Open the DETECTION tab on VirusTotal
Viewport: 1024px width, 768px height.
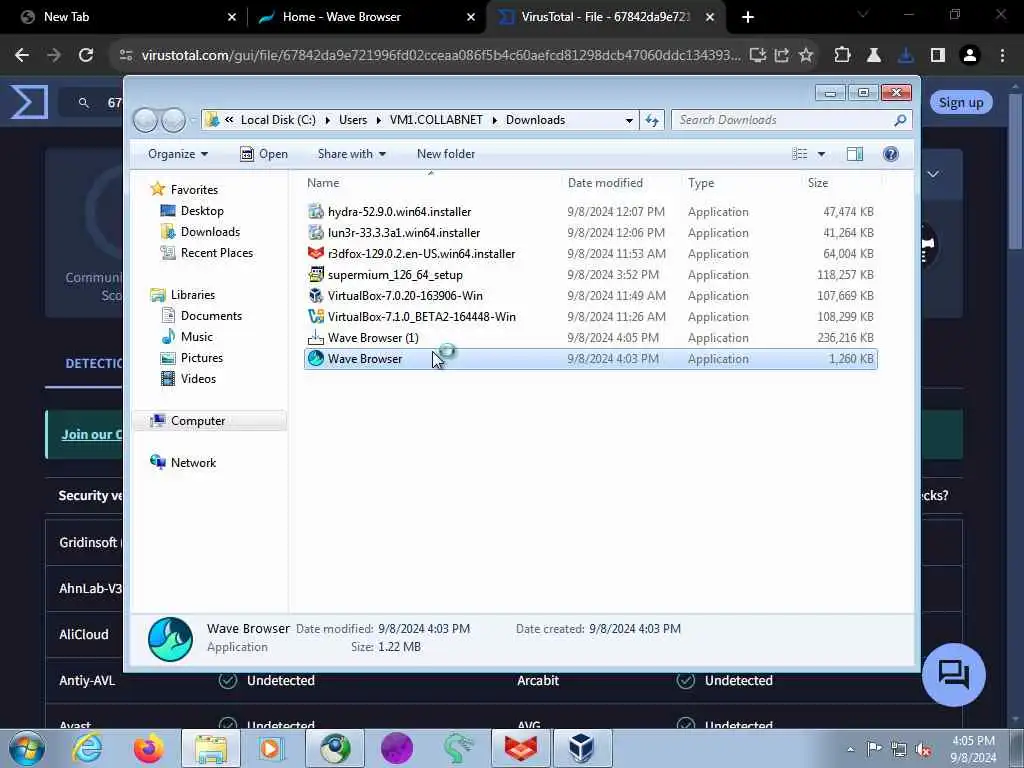pyautogui.click(x=93, y=364)
